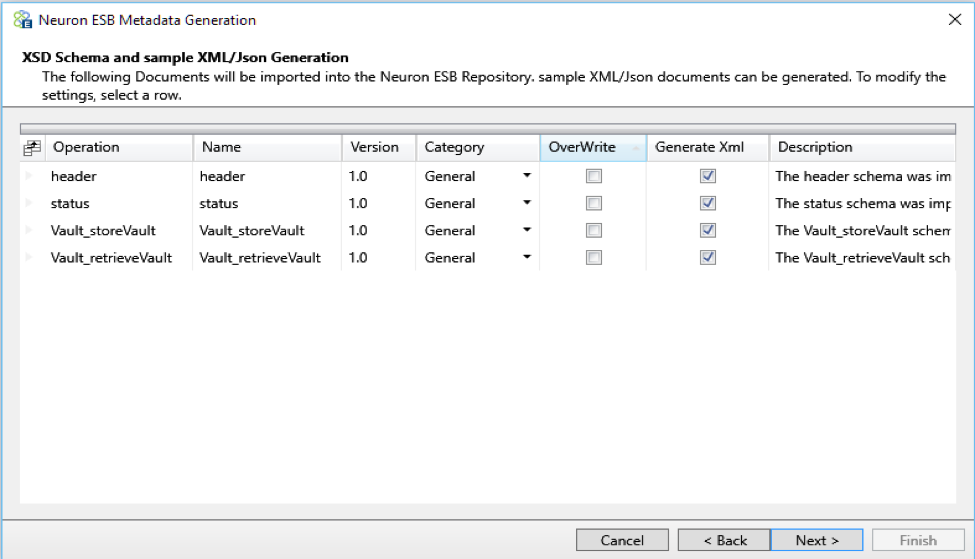Screen dimensions: 975x559
Task: Click the Neuron ESB app icon in title bar
Action: [x=23, y=20]
